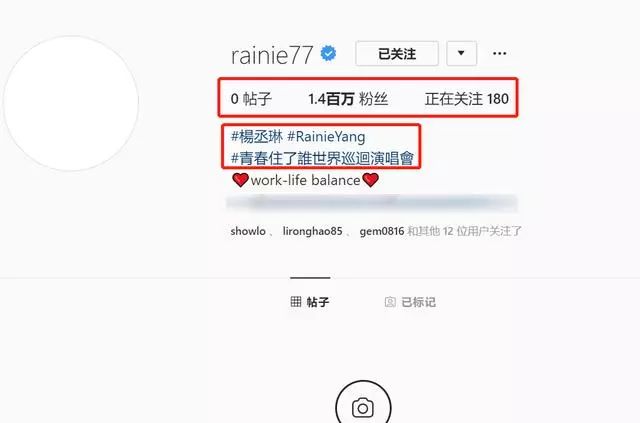This screenshot has height=423, width=640.
Task: Open the #RainieYang hashtag link
Action: [x=326, y=137]
